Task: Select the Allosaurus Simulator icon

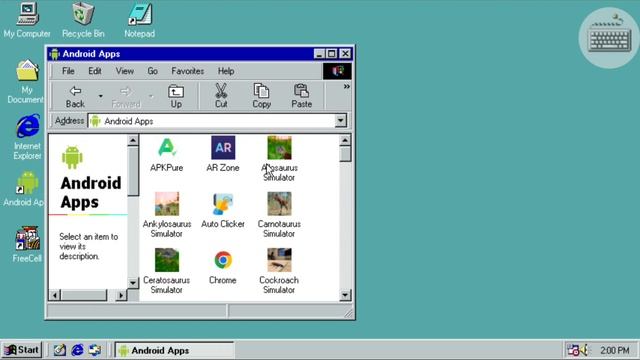Action: (279, 148)
